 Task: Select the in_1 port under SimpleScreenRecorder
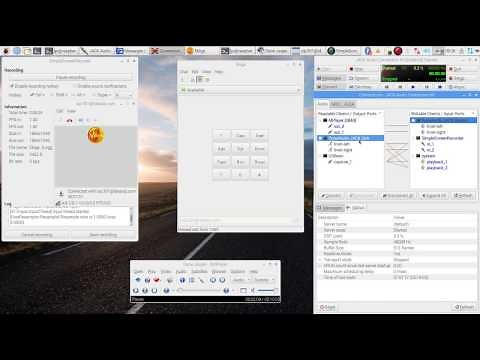coord(430,144)
